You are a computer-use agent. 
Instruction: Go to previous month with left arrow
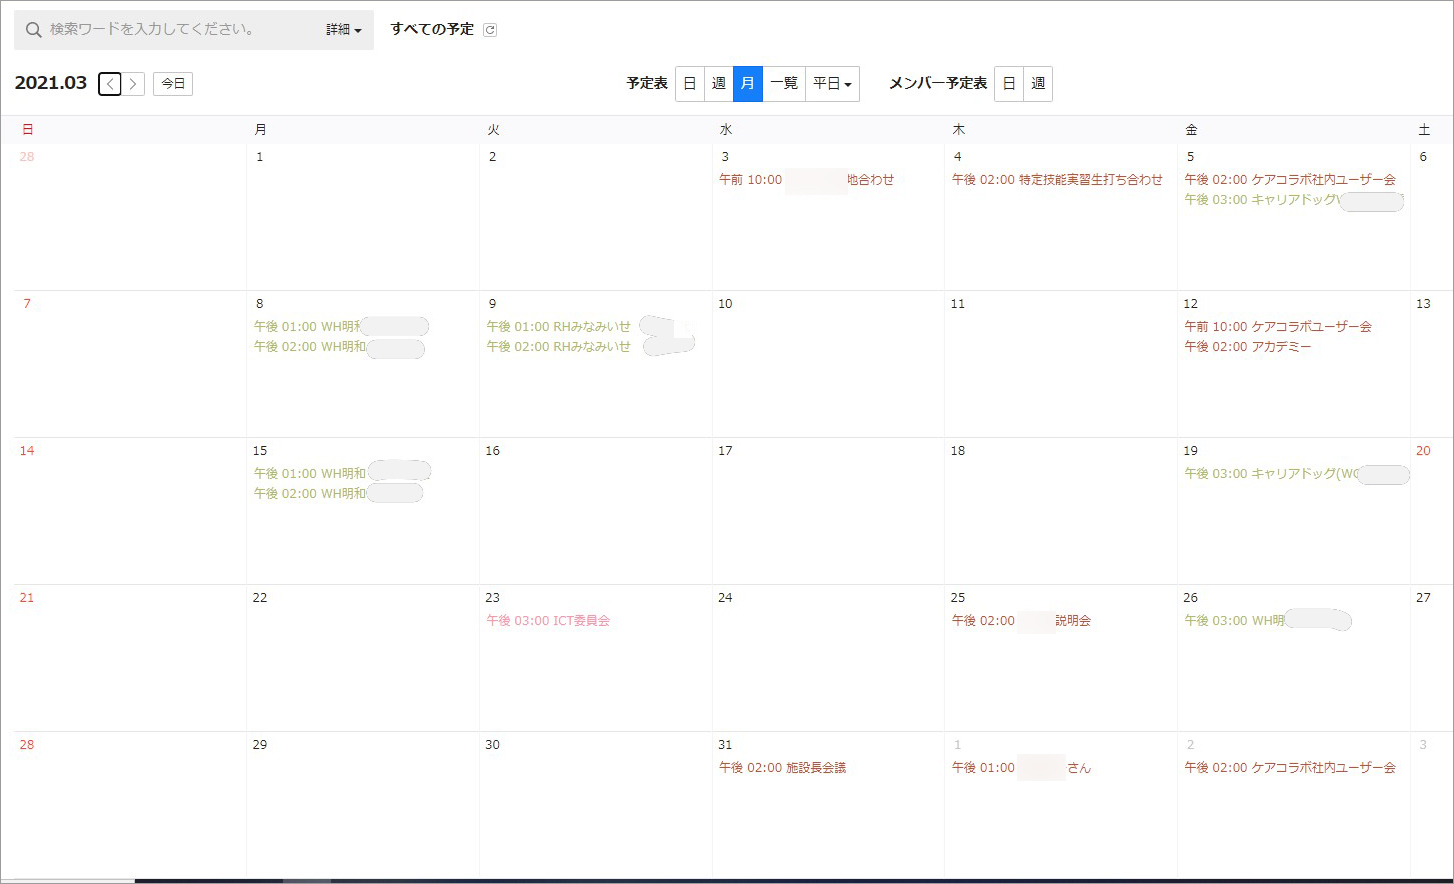point(110,84)
